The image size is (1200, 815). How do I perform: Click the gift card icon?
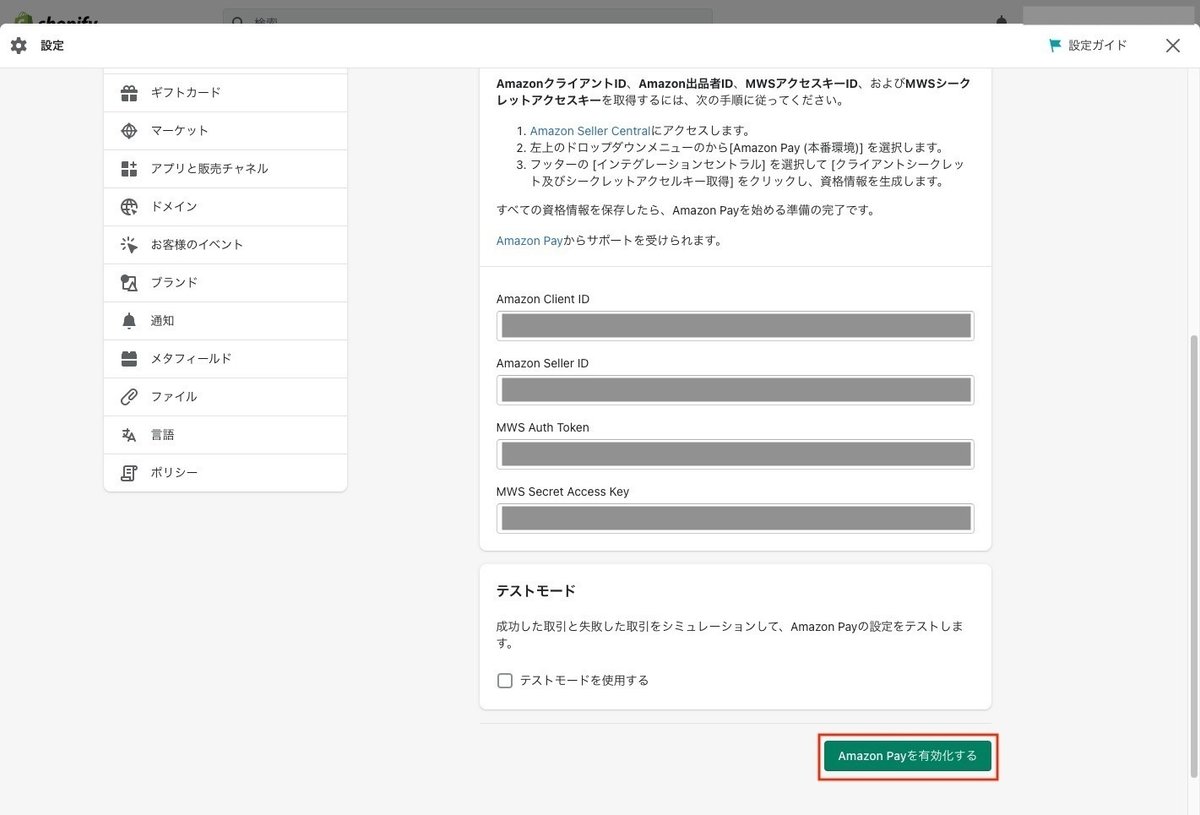[129, 93]
